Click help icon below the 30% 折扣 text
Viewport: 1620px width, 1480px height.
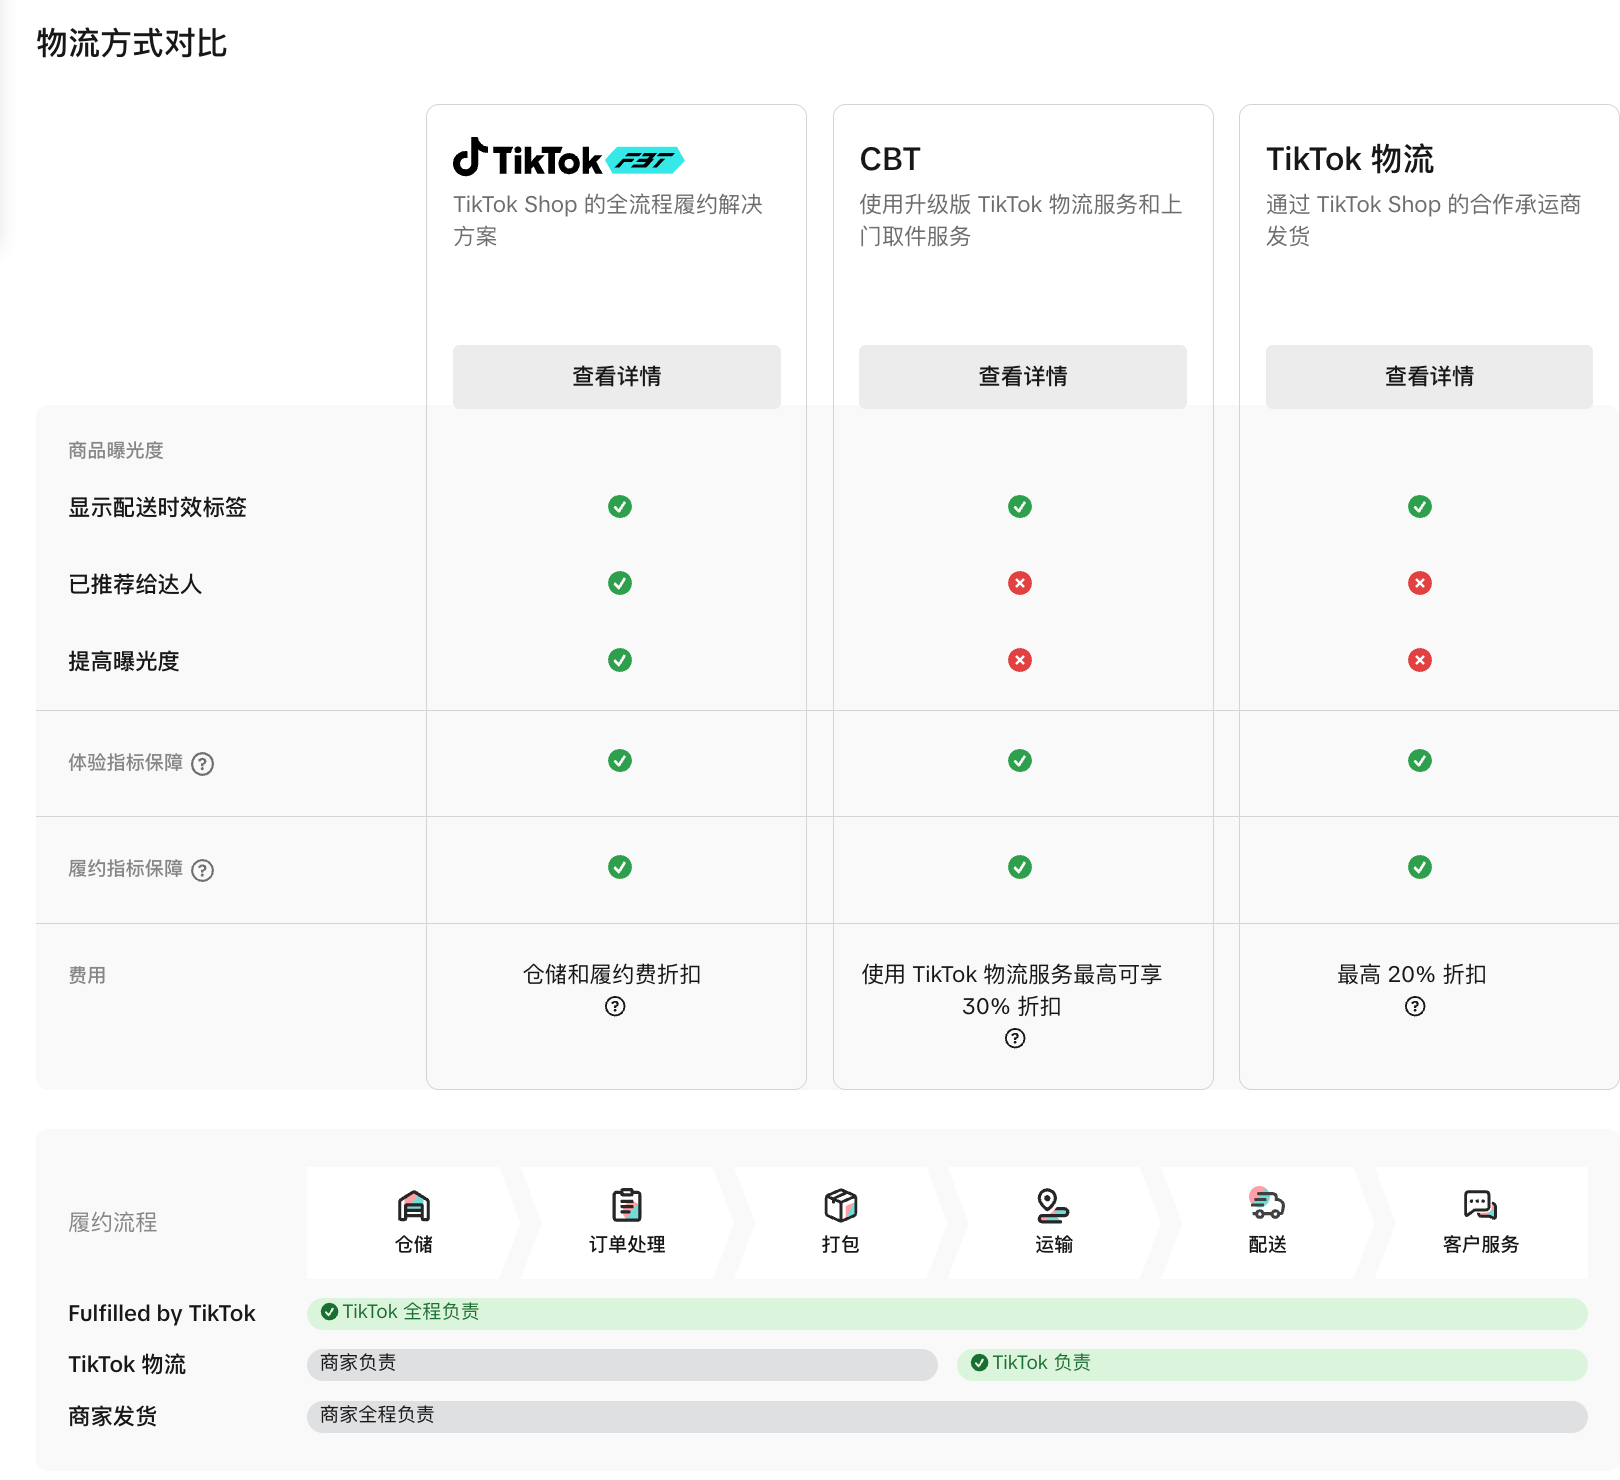1015,1038
